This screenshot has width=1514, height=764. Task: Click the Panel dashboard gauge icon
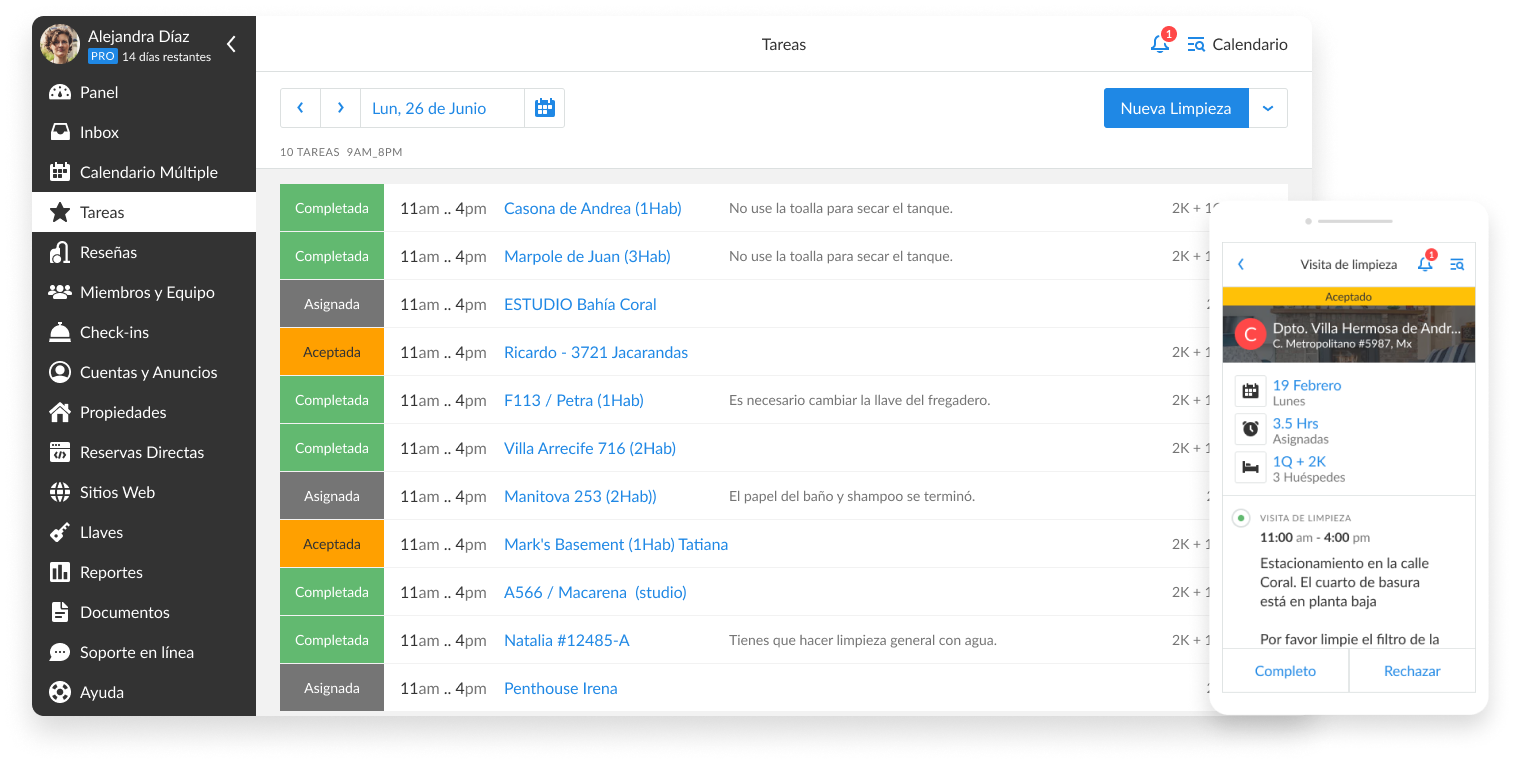(60, 92)
